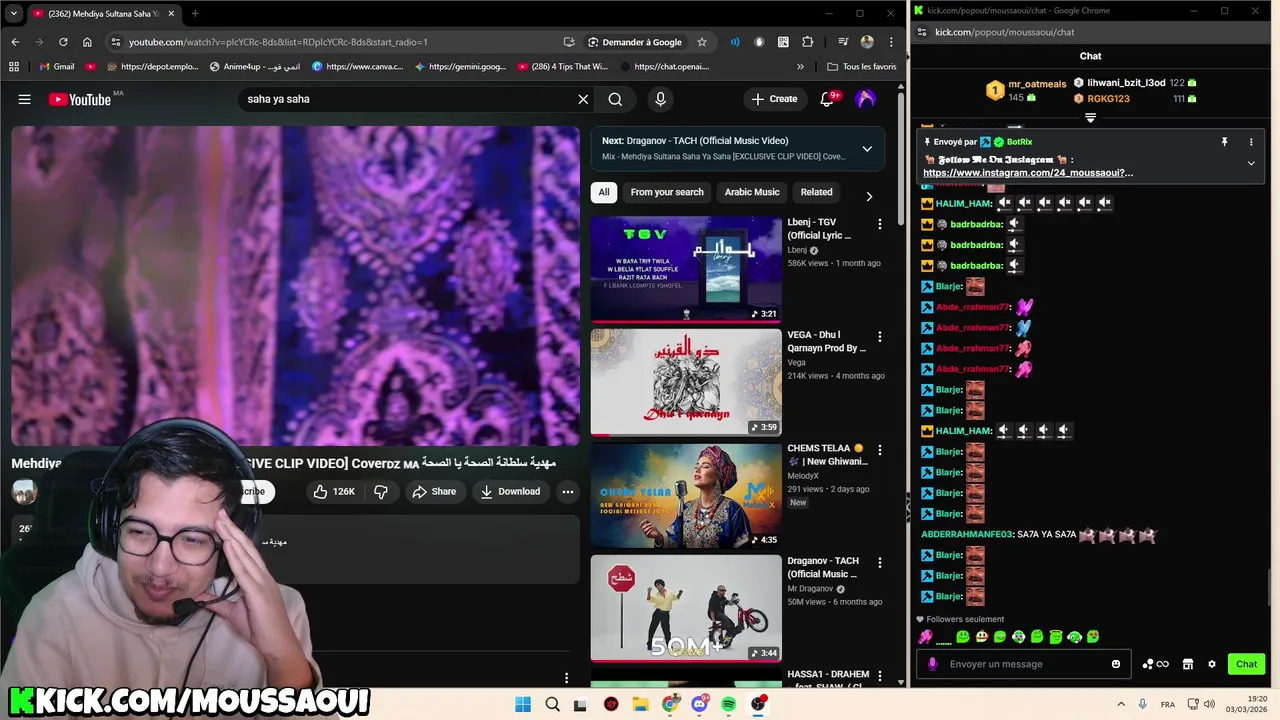Bookmark this page with star icon
1280x720 pixels.
702,42
